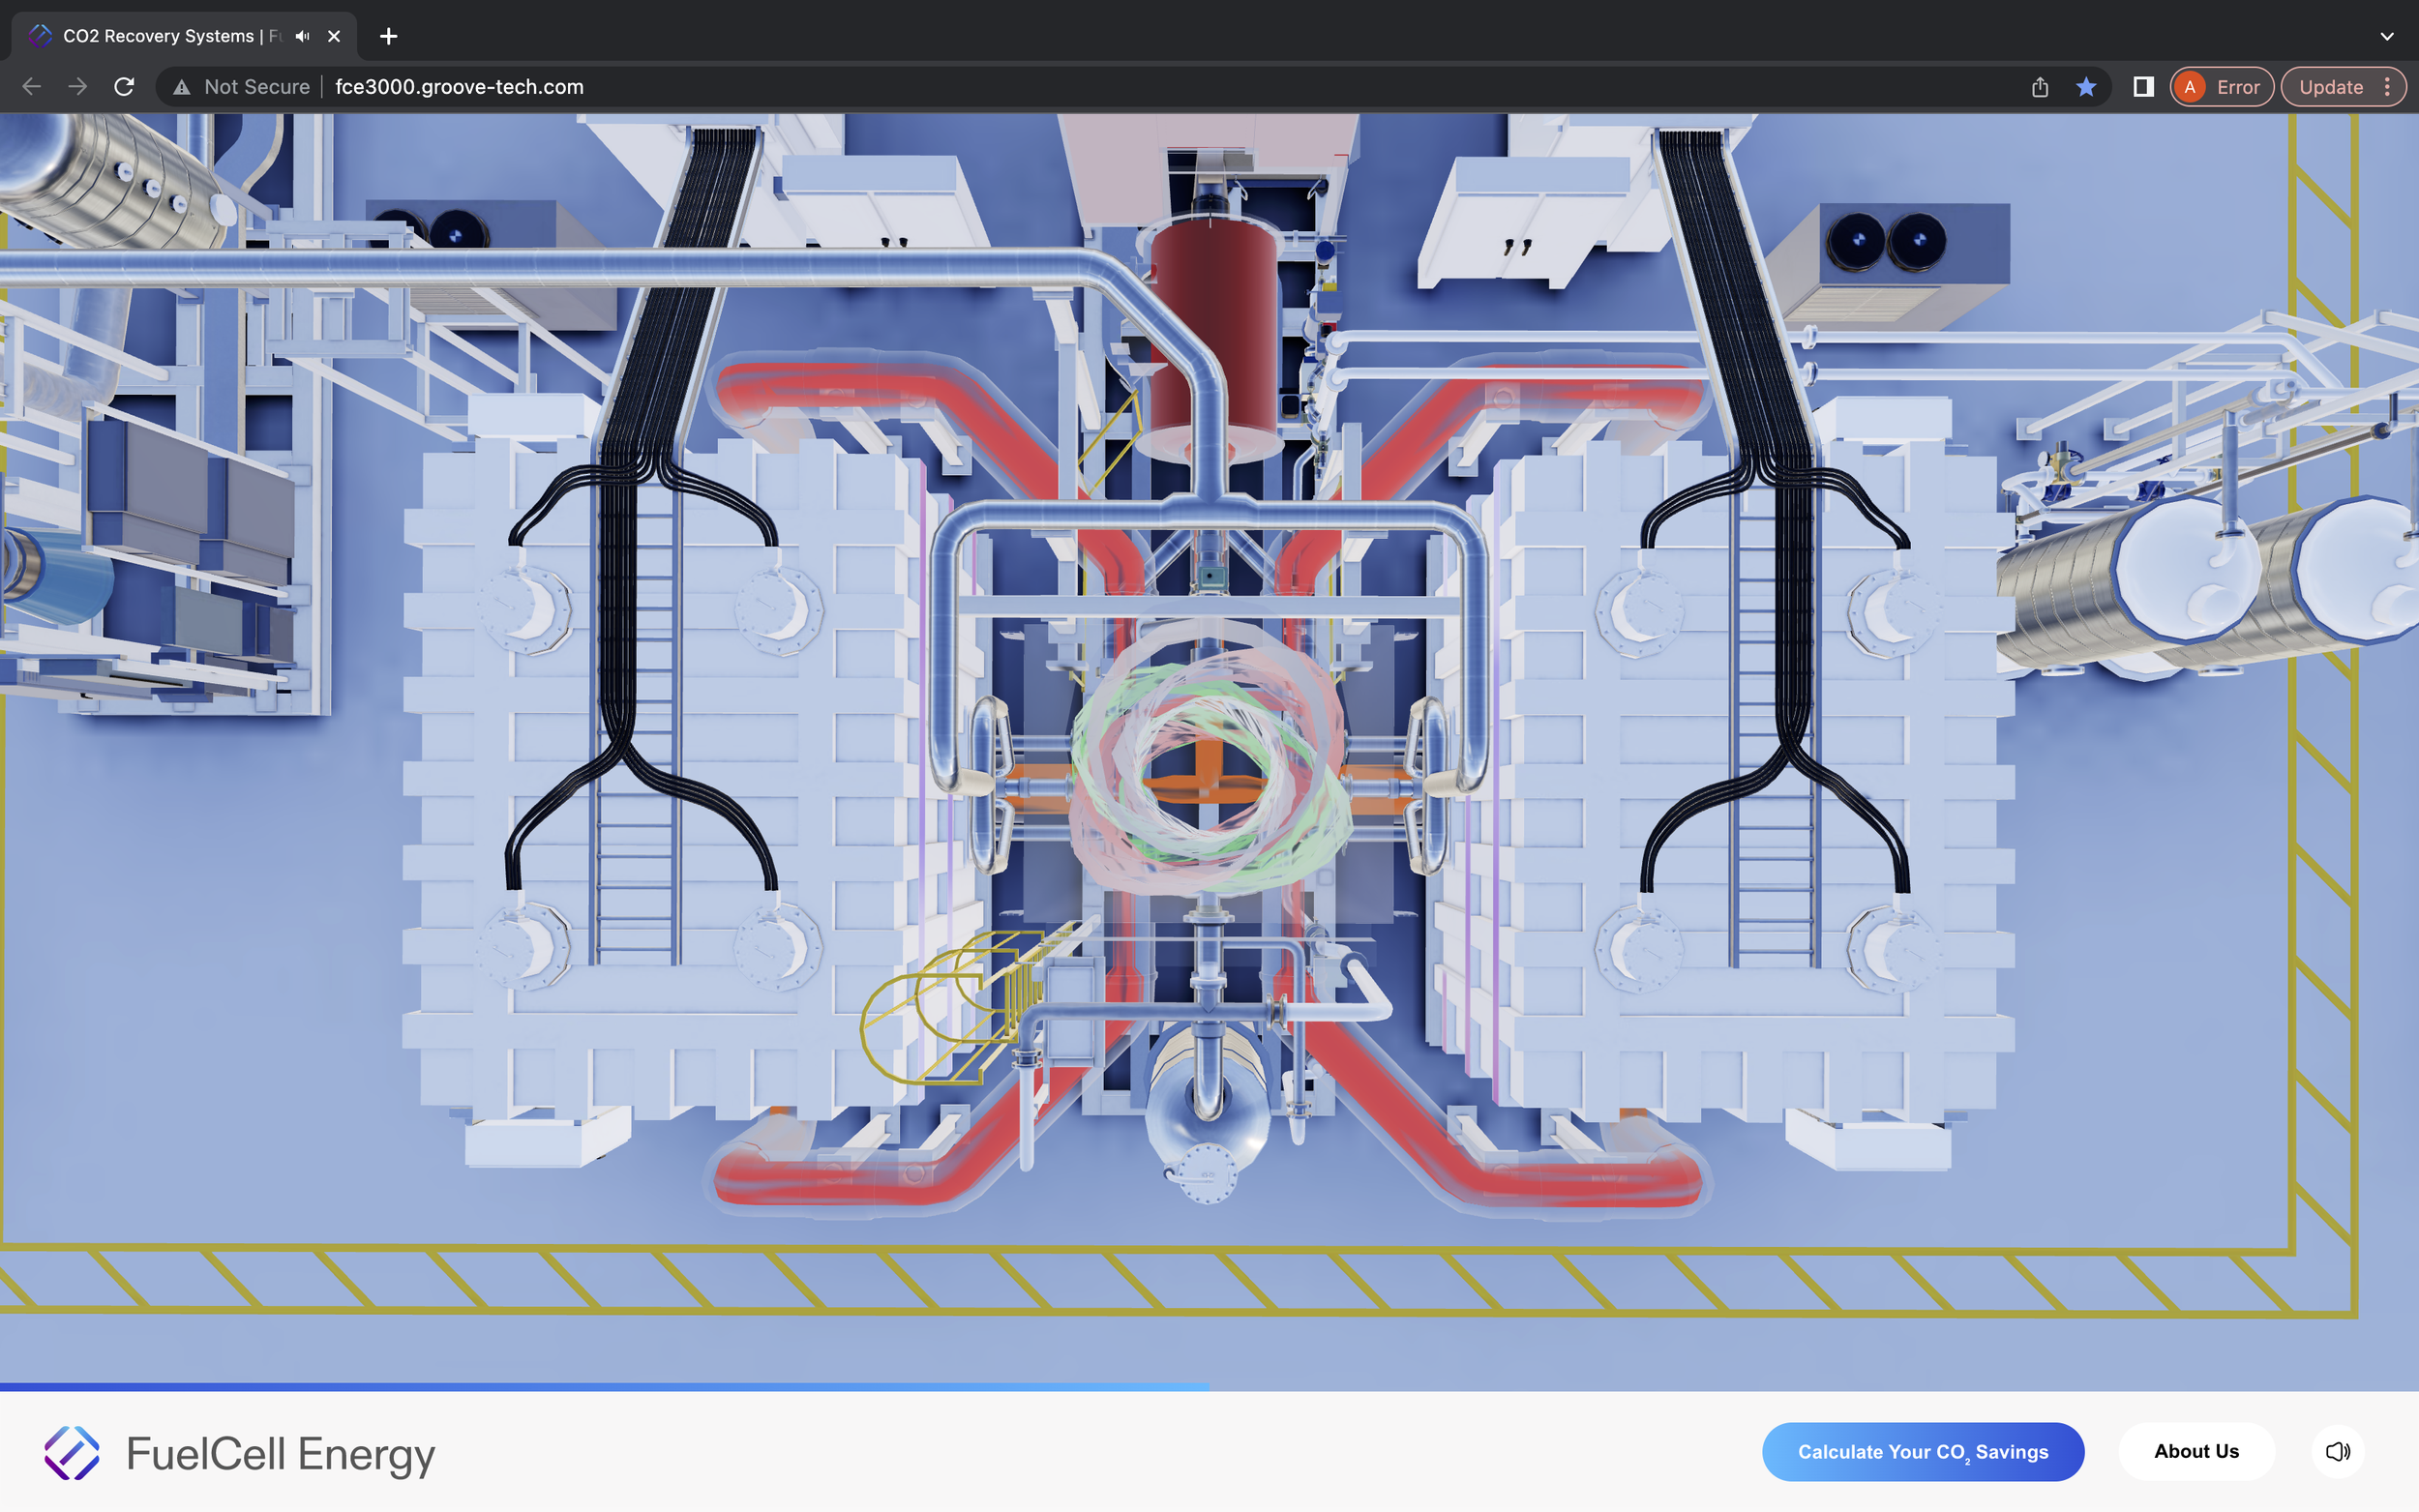
Task: Click the browser back arrow
Action: pos(31,87)
